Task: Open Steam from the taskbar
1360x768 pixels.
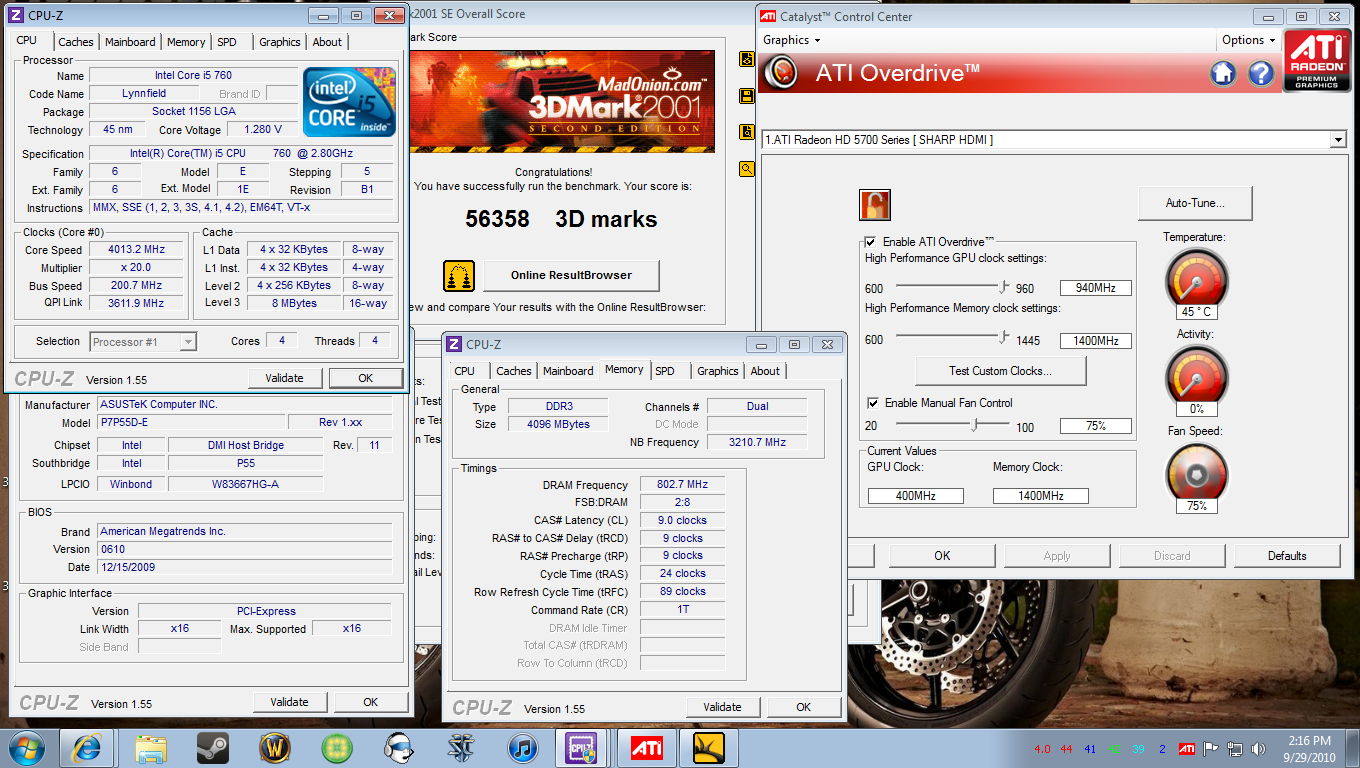Action: [x=212, y=747]
